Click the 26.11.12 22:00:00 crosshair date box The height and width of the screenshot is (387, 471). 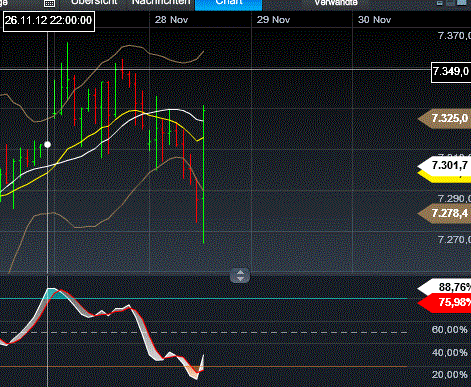49,21
